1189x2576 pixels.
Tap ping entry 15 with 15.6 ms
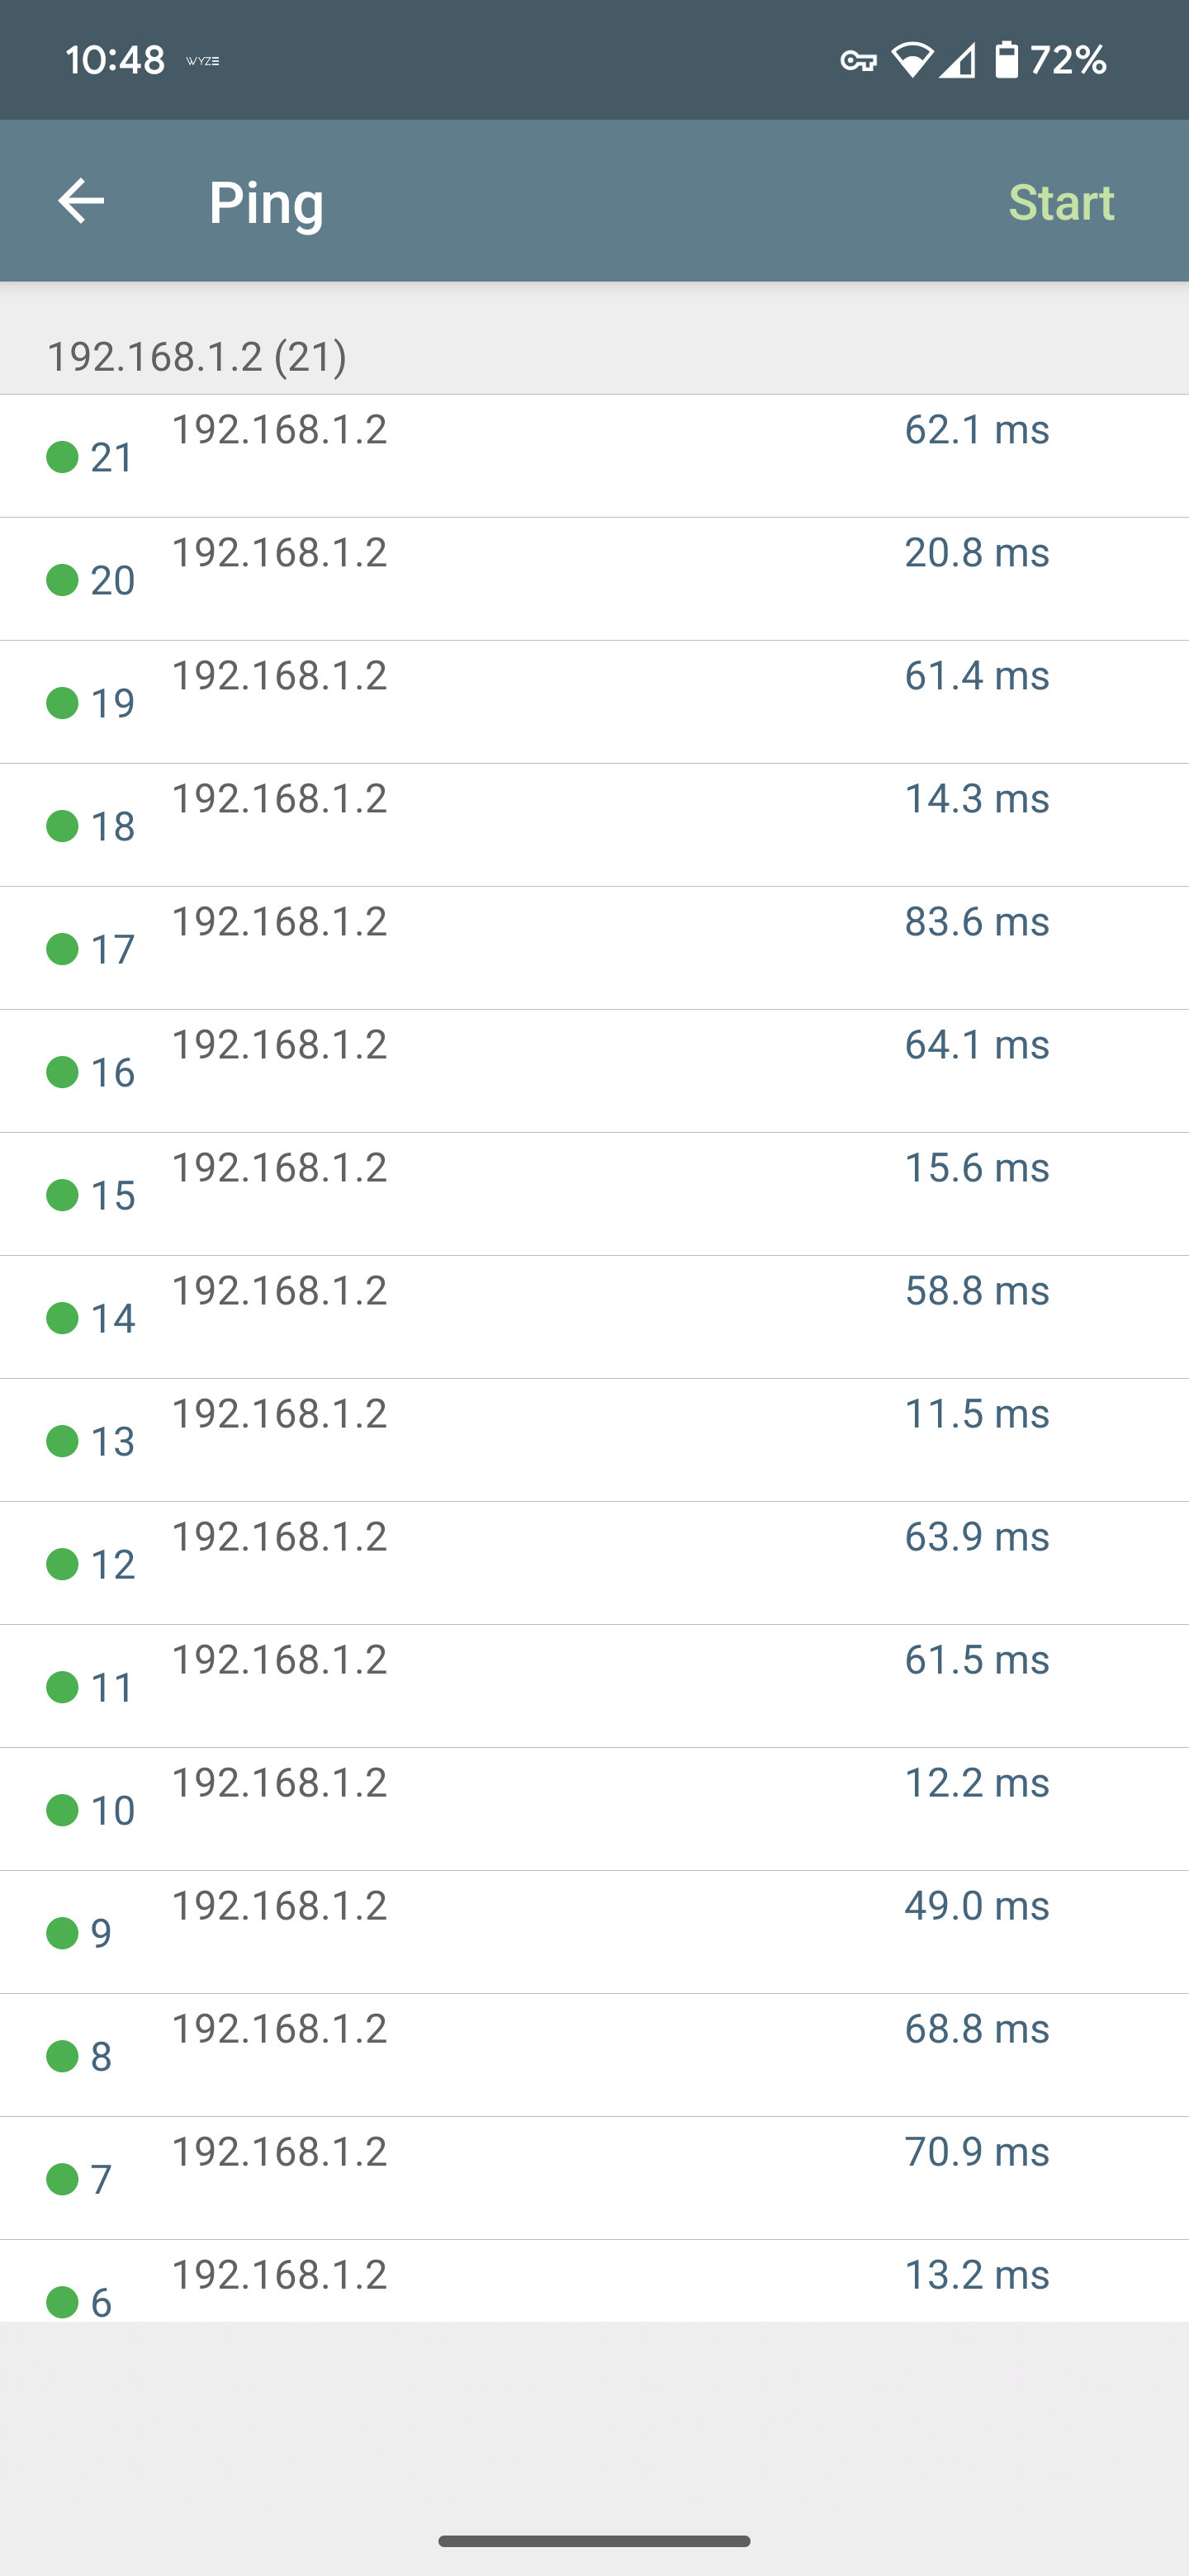point(594,1194)
